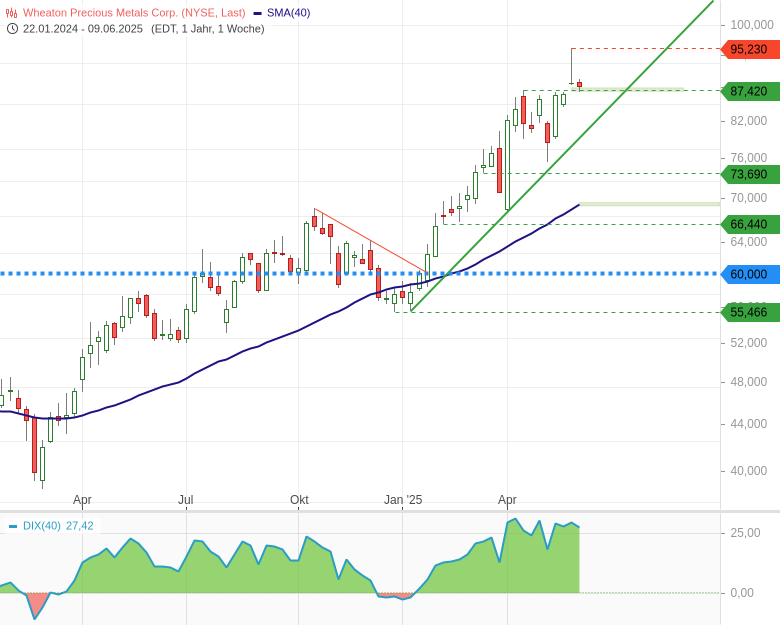Click the 44,000 price axis value
Image resolution: width=780 pixels, height=625 pixels.
coord(749,424)
